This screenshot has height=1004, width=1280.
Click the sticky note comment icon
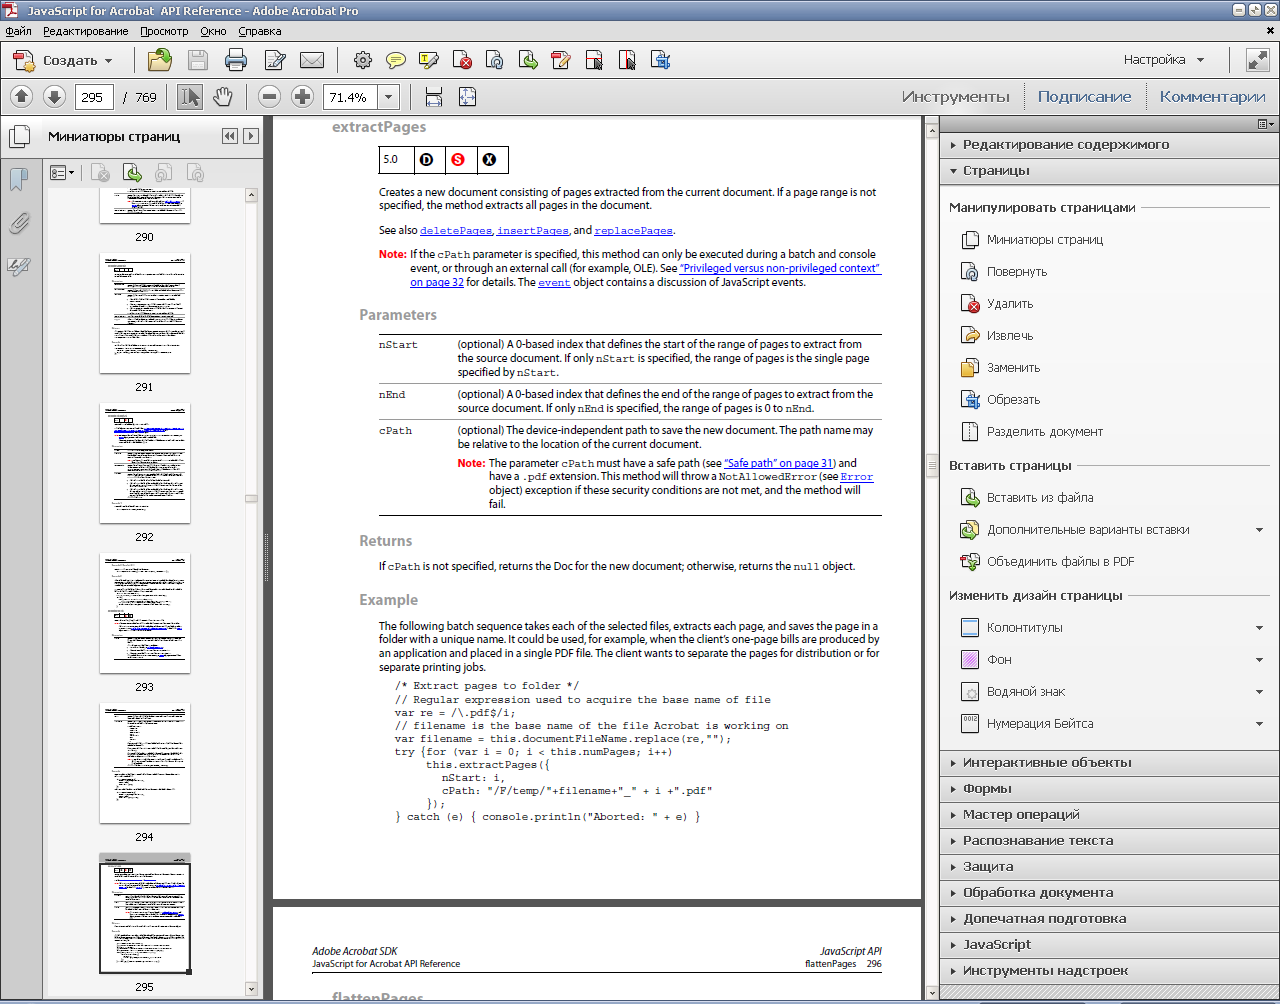(396, 60)
